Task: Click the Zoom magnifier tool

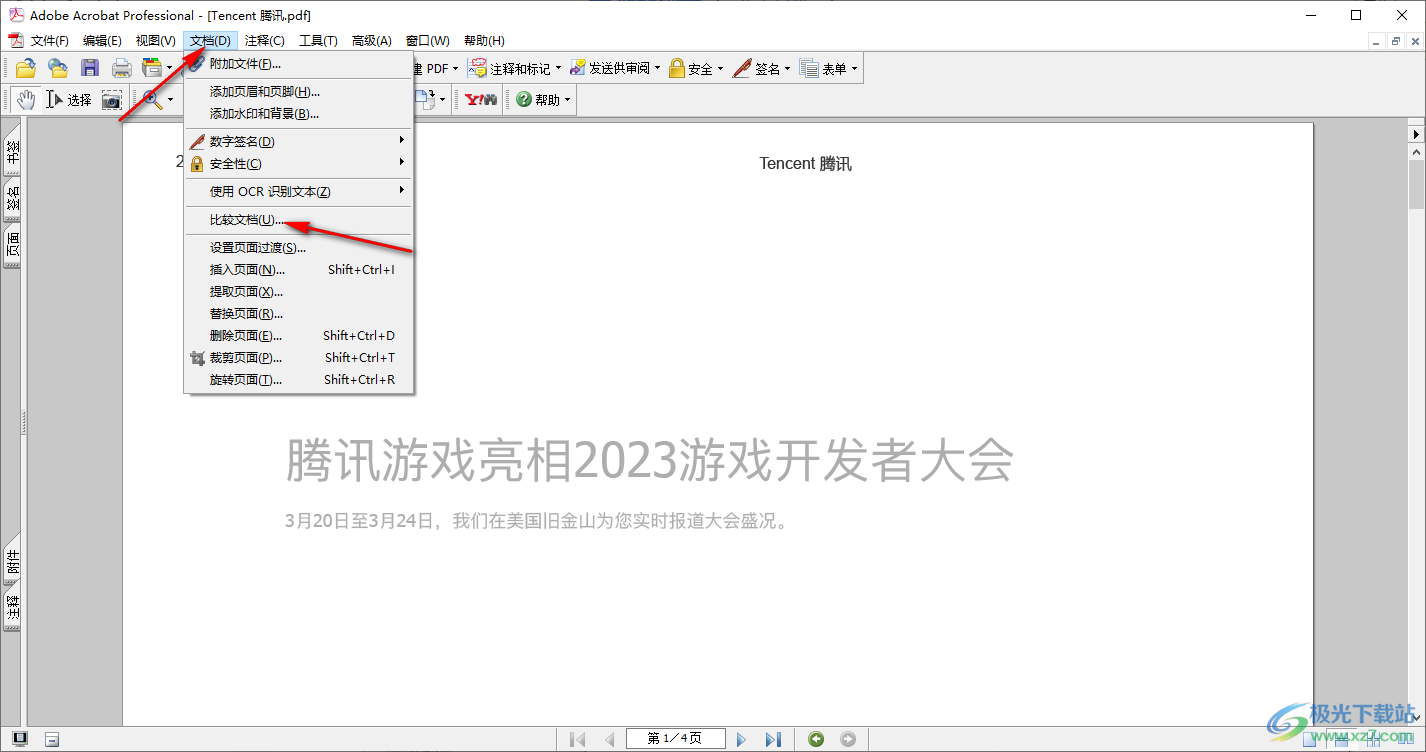Action: pos(151,99)
